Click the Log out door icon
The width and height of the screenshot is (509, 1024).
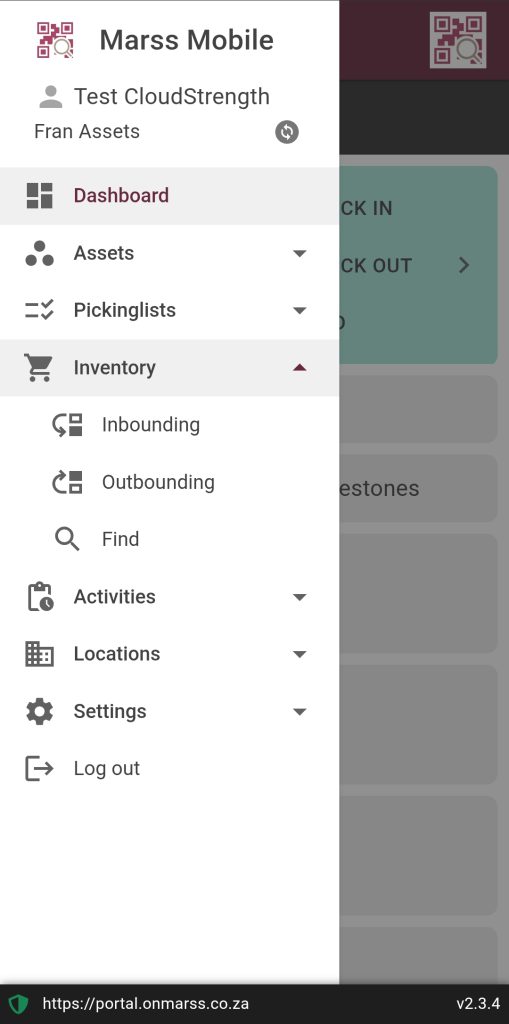[x=39, y=768]
